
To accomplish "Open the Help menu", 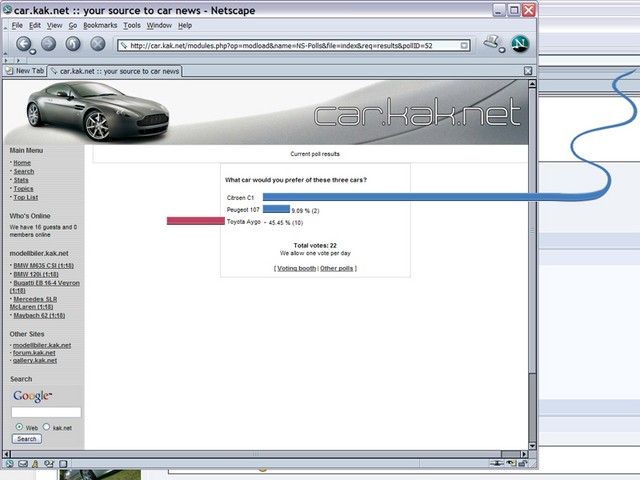I will click(x=185, y=25).
